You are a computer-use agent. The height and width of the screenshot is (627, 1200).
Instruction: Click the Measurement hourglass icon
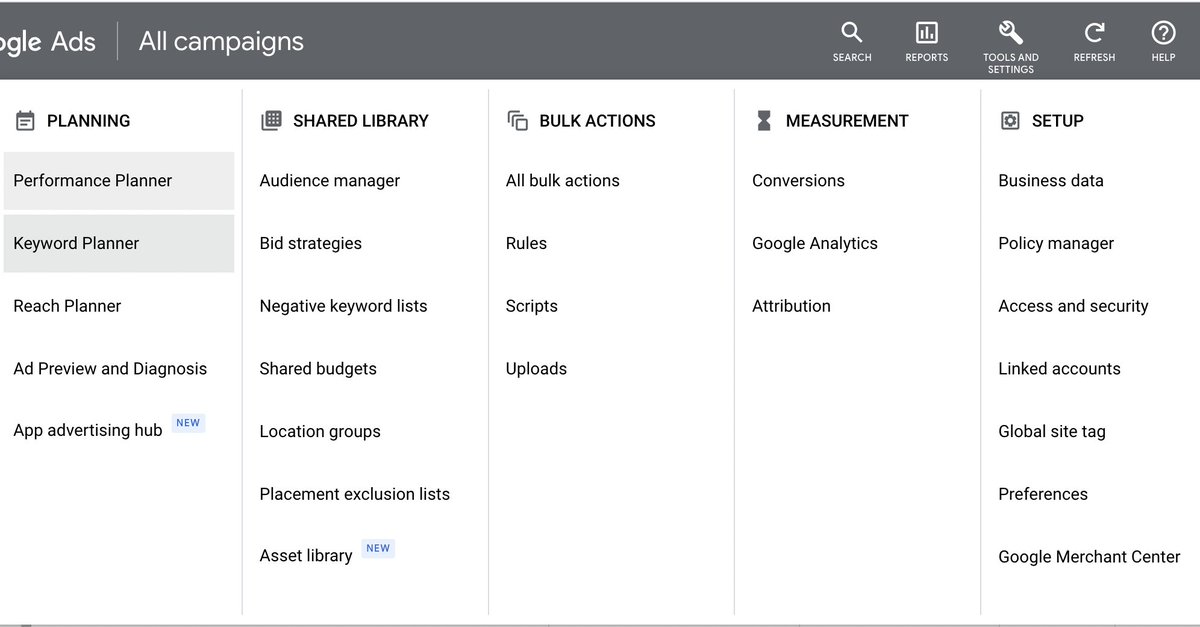click(764, 121)
